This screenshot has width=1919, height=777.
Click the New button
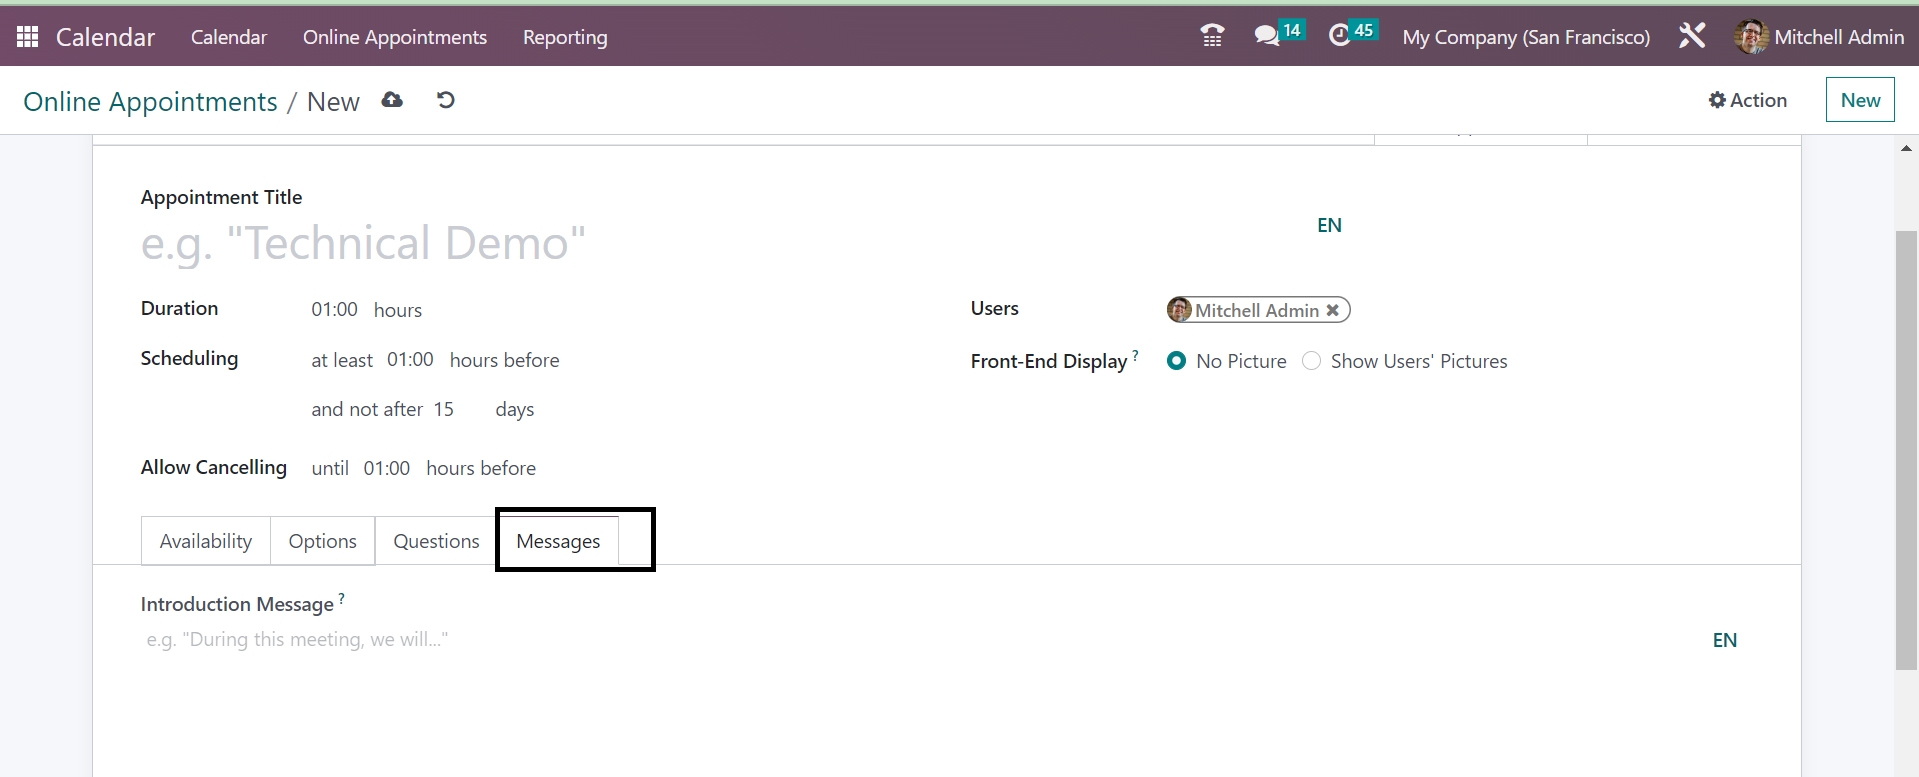1860,100
